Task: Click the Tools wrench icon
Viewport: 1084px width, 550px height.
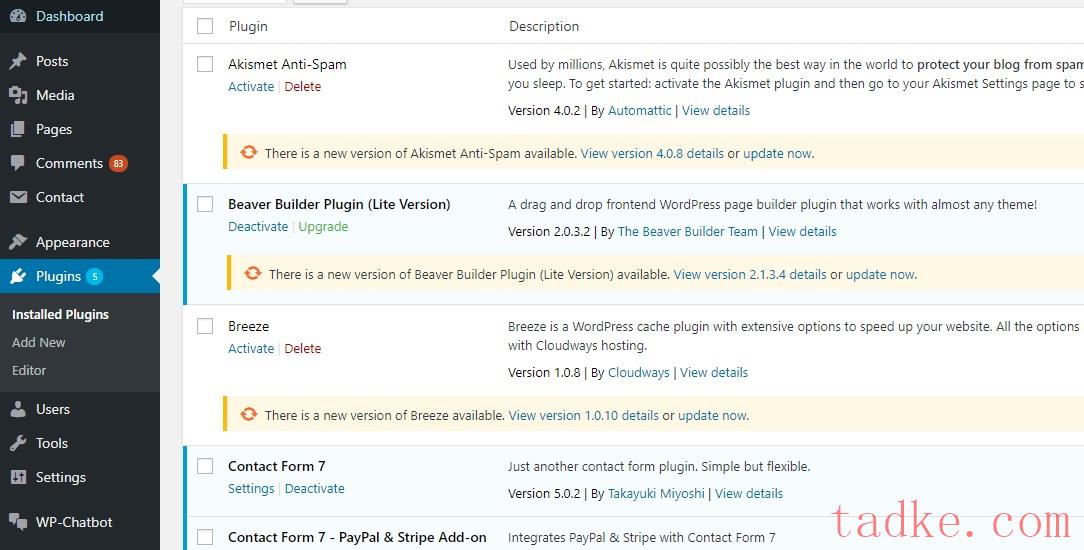Action: 18,443
